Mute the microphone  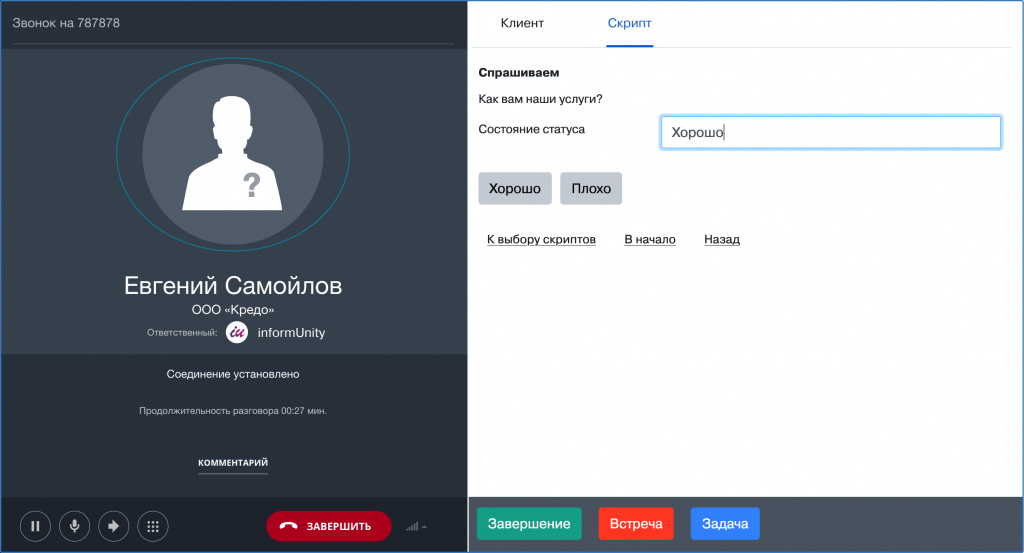(74, 526)
